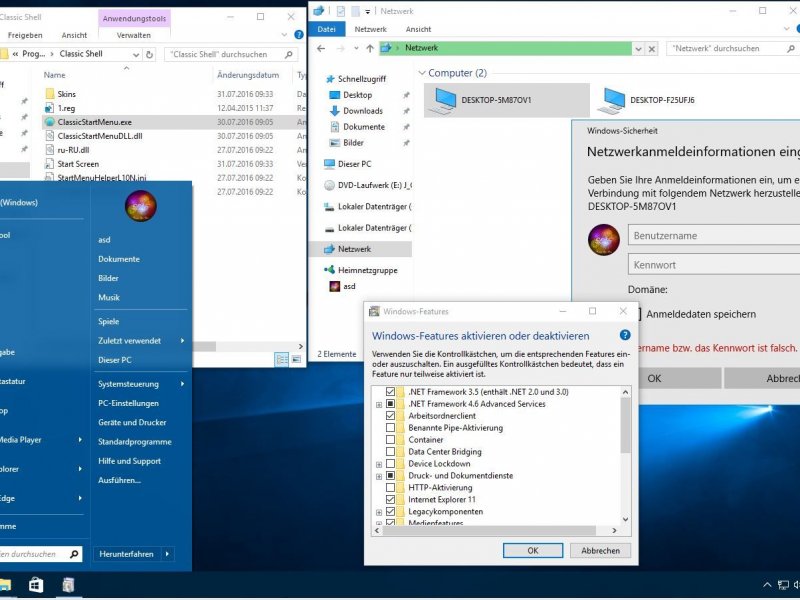Click the right scroll arrow under the features list
This screenshot has width=800, height=600.
point(614,531)
